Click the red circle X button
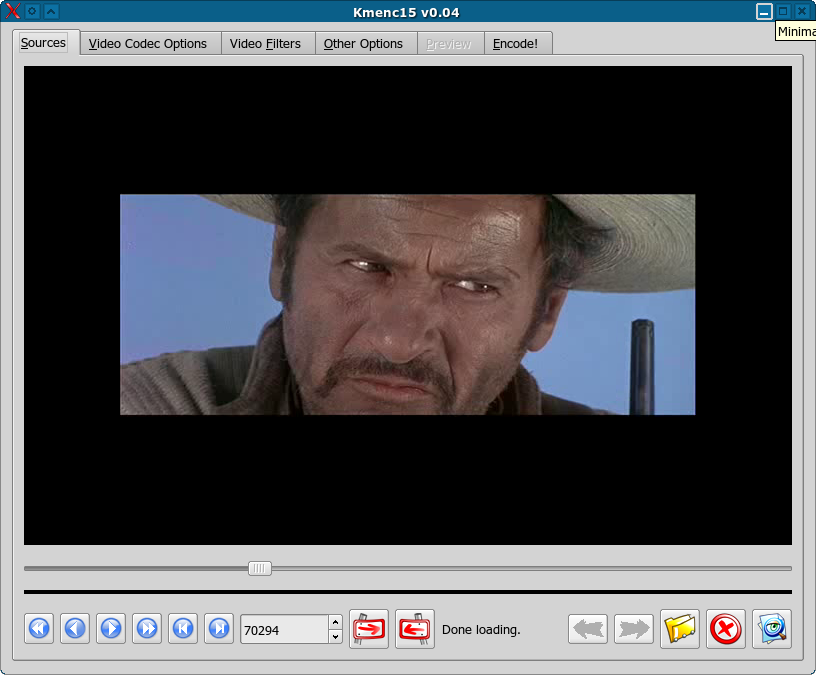Screen dimensions: 816x675 click(726, 629)
